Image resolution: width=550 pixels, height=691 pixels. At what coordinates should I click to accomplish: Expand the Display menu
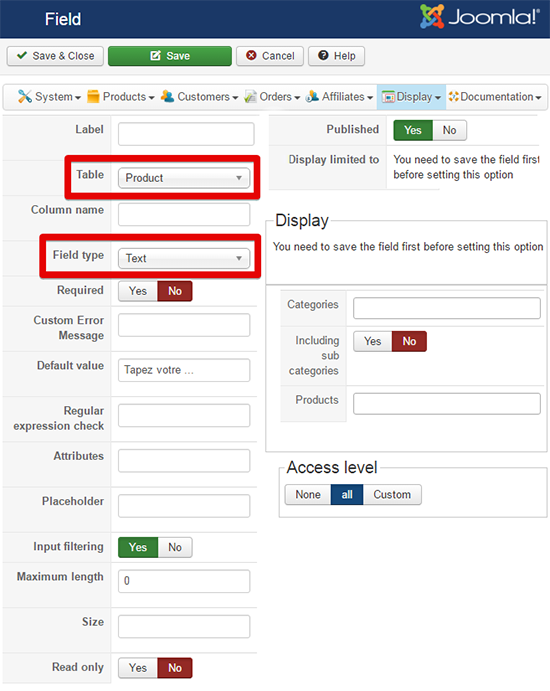pyautogui.click(x=411, y=97)
